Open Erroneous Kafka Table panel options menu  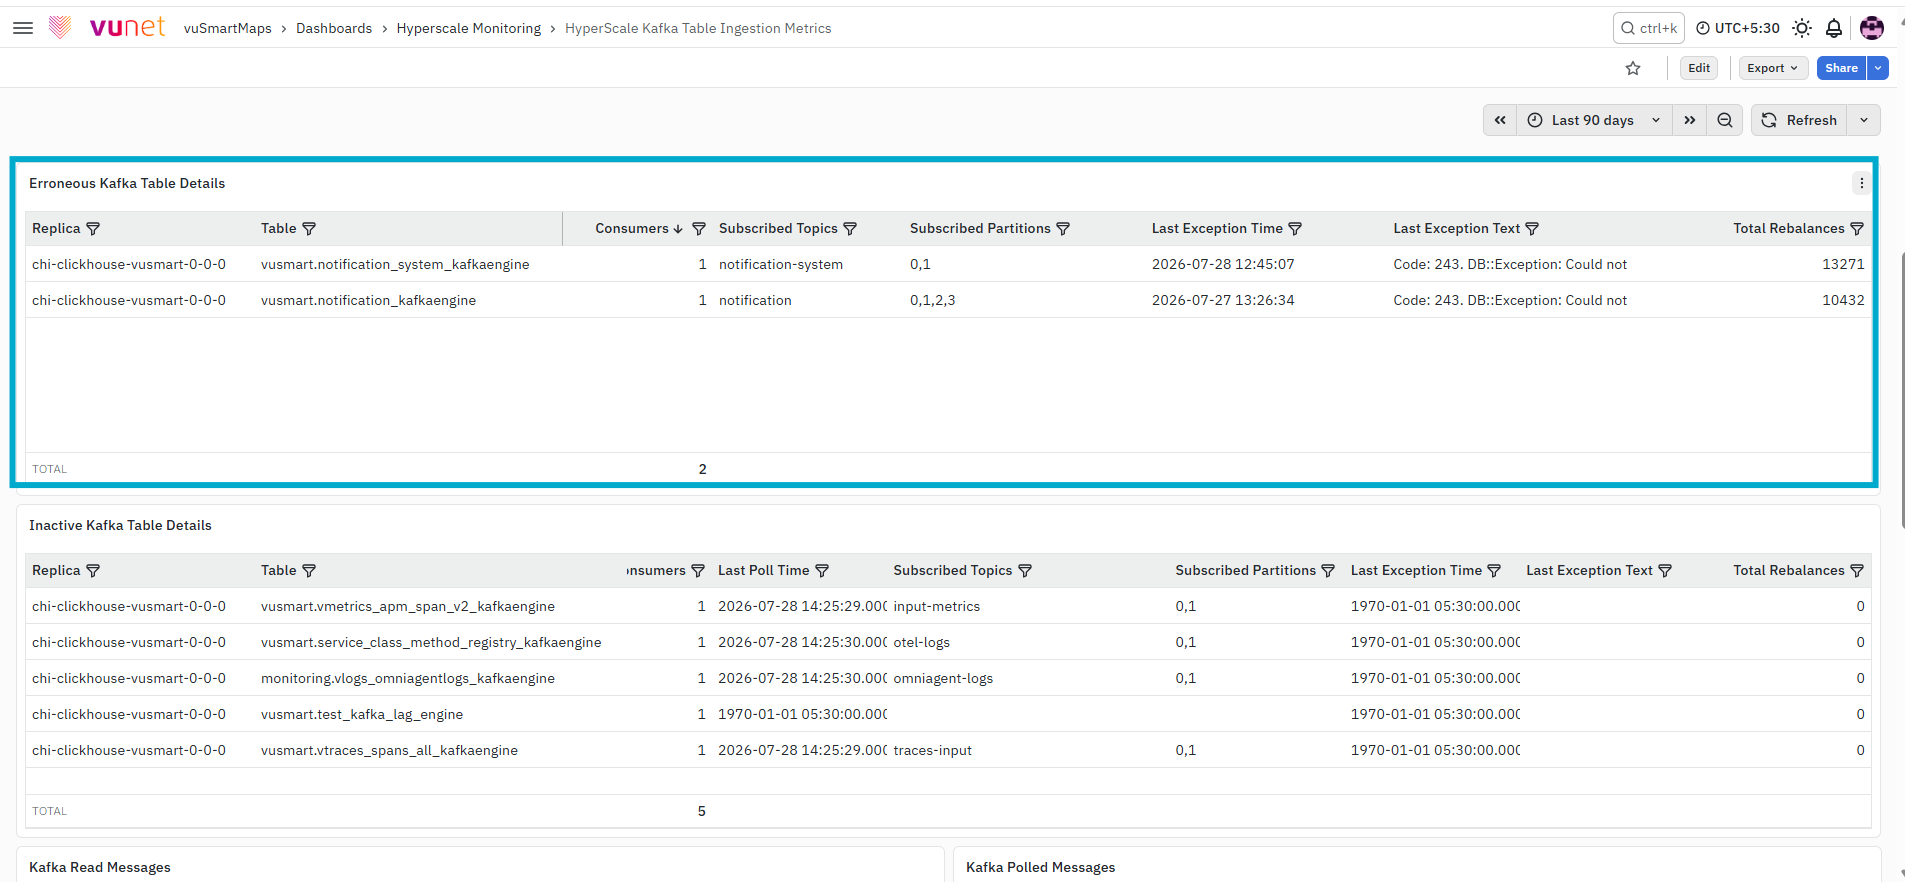point(1861,183)
